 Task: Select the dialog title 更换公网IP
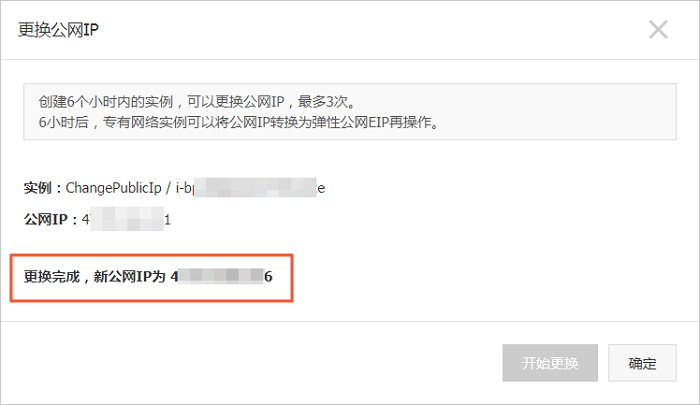click(x=58, y=30)
